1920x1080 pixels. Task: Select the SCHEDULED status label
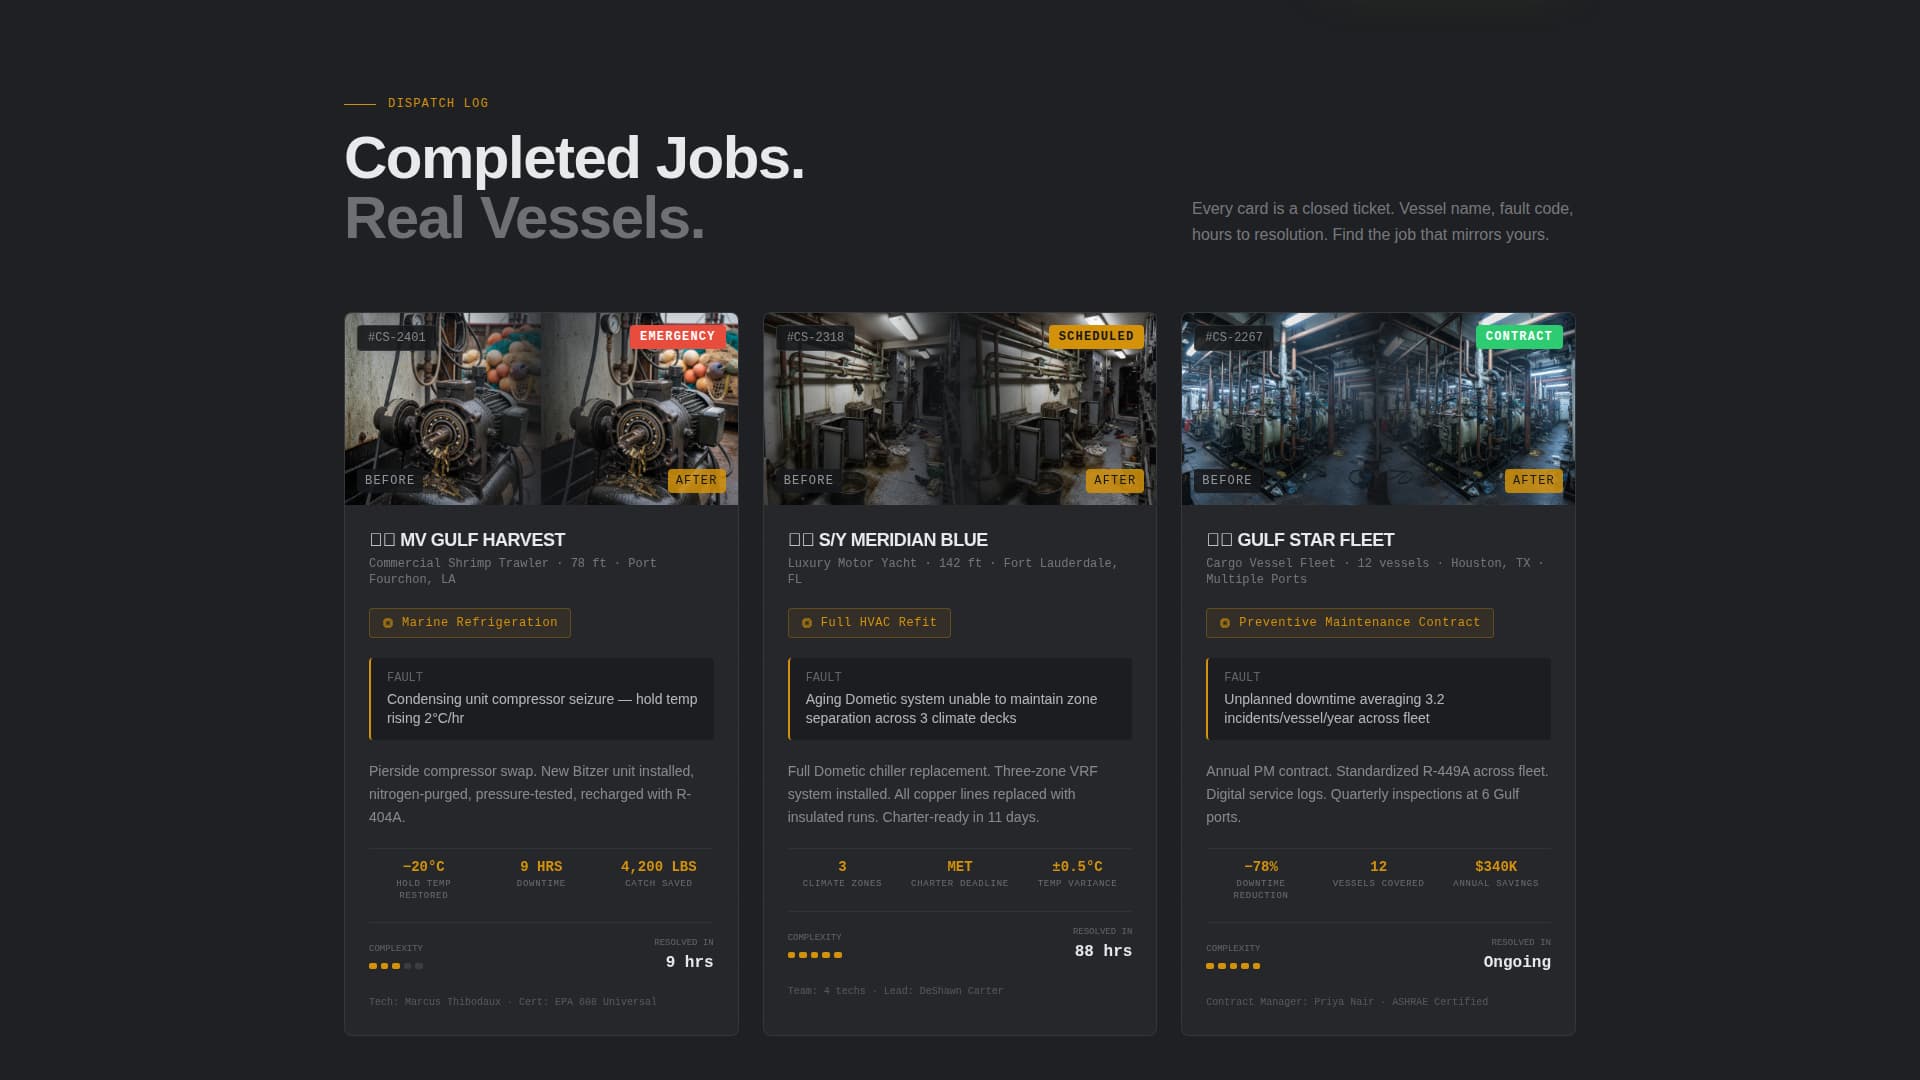1096,337
